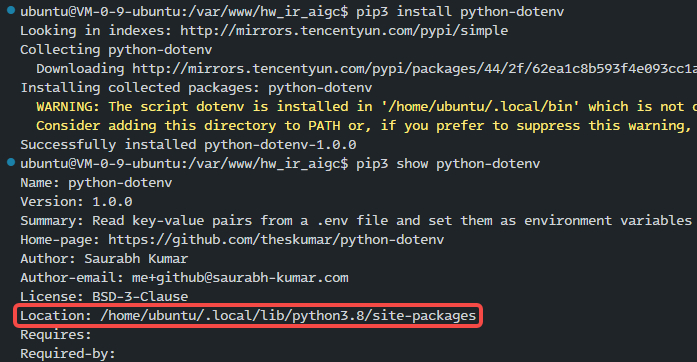Click the 'Collecting python-dotenv' line

pyautogui.click(x=116, y=50)
